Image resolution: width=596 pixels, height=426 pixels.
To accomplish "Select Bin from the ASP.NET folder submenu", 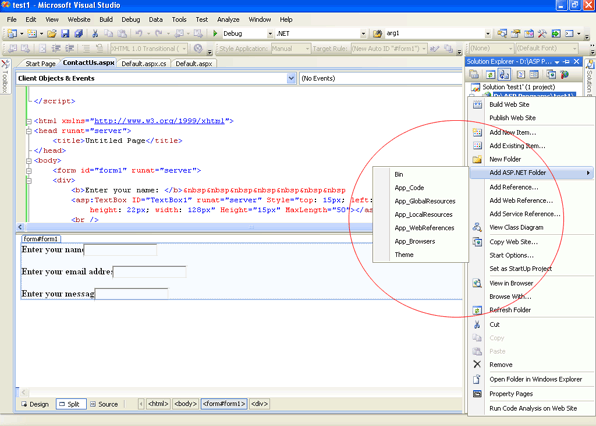I will (x=420, y=174).
